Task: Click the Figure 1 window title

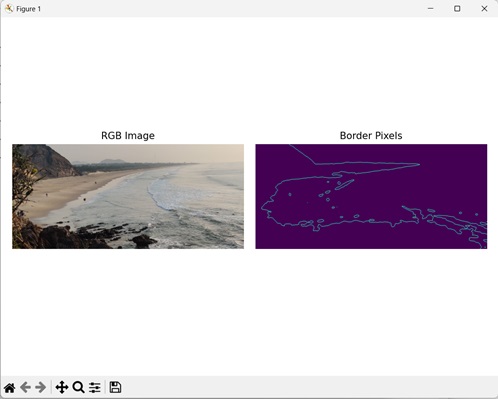Action: click(29, 9)
